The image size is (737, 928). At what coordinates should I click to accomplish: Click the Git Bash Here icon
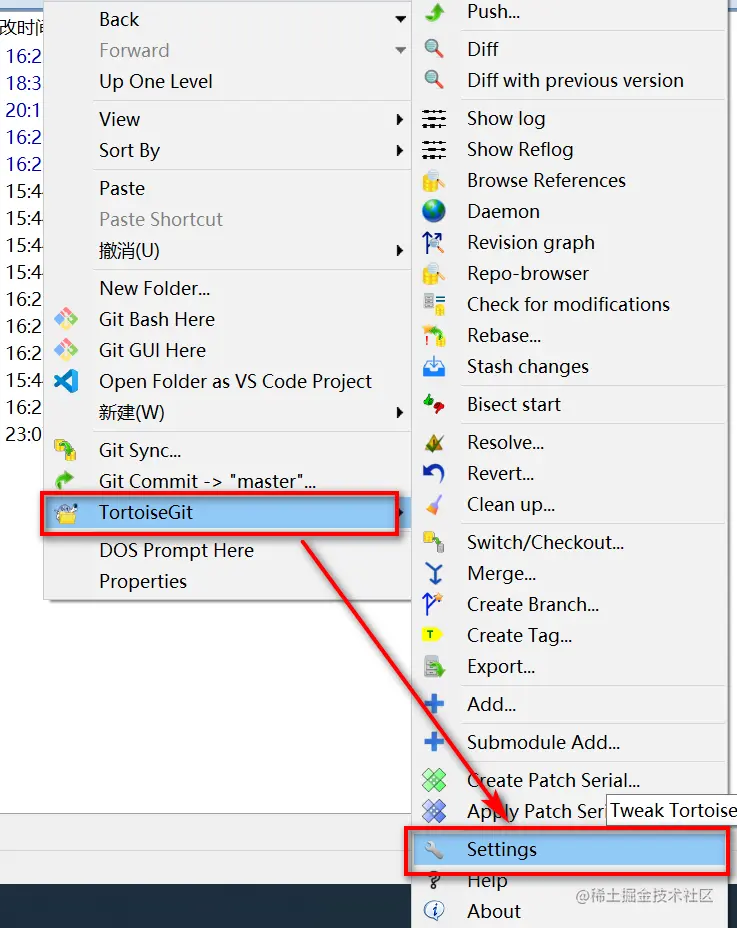[x=66, y=319]
